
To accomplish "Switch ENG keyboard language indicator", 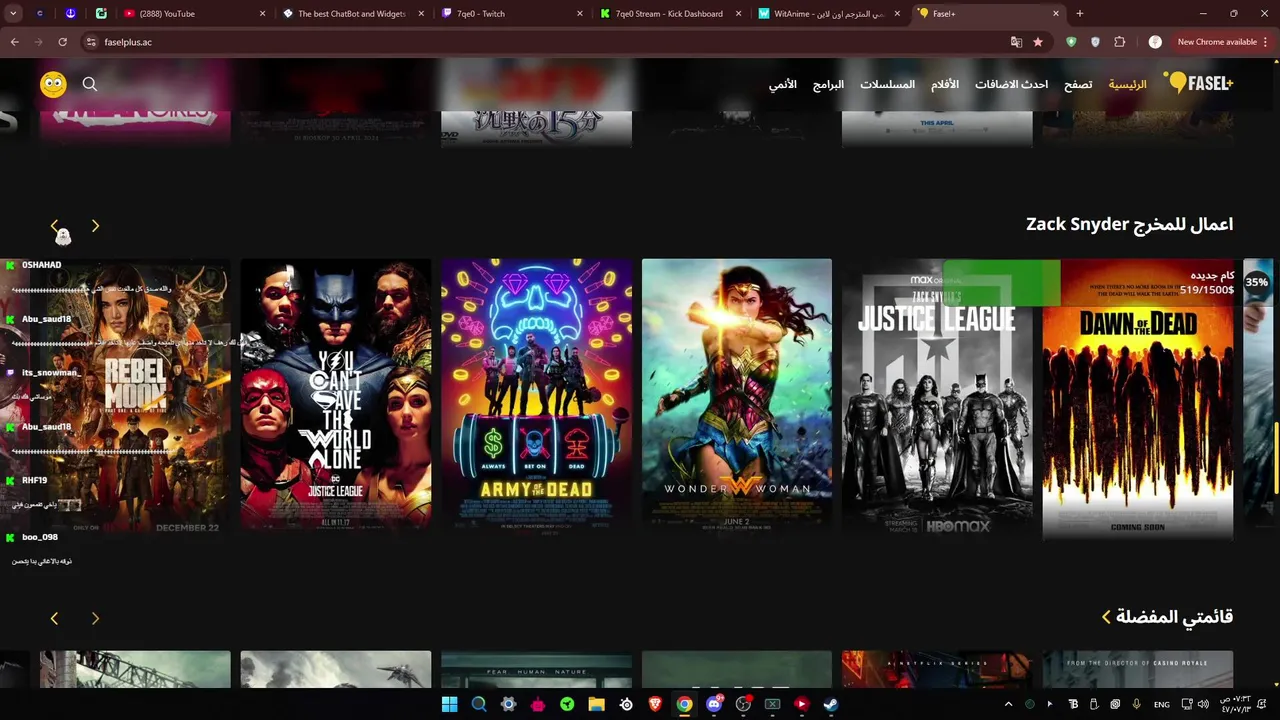I will [x=1161, y=704].
